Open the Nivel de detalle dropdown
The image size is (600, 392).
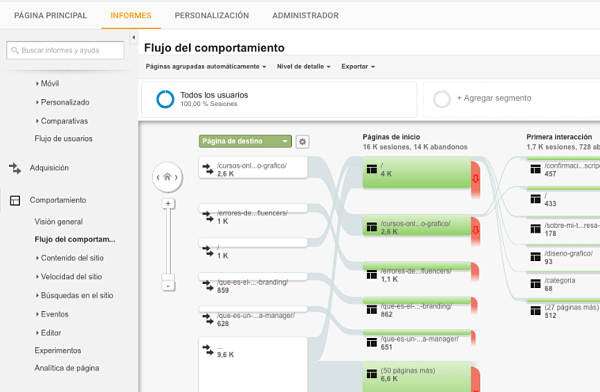tap(303, 67)
